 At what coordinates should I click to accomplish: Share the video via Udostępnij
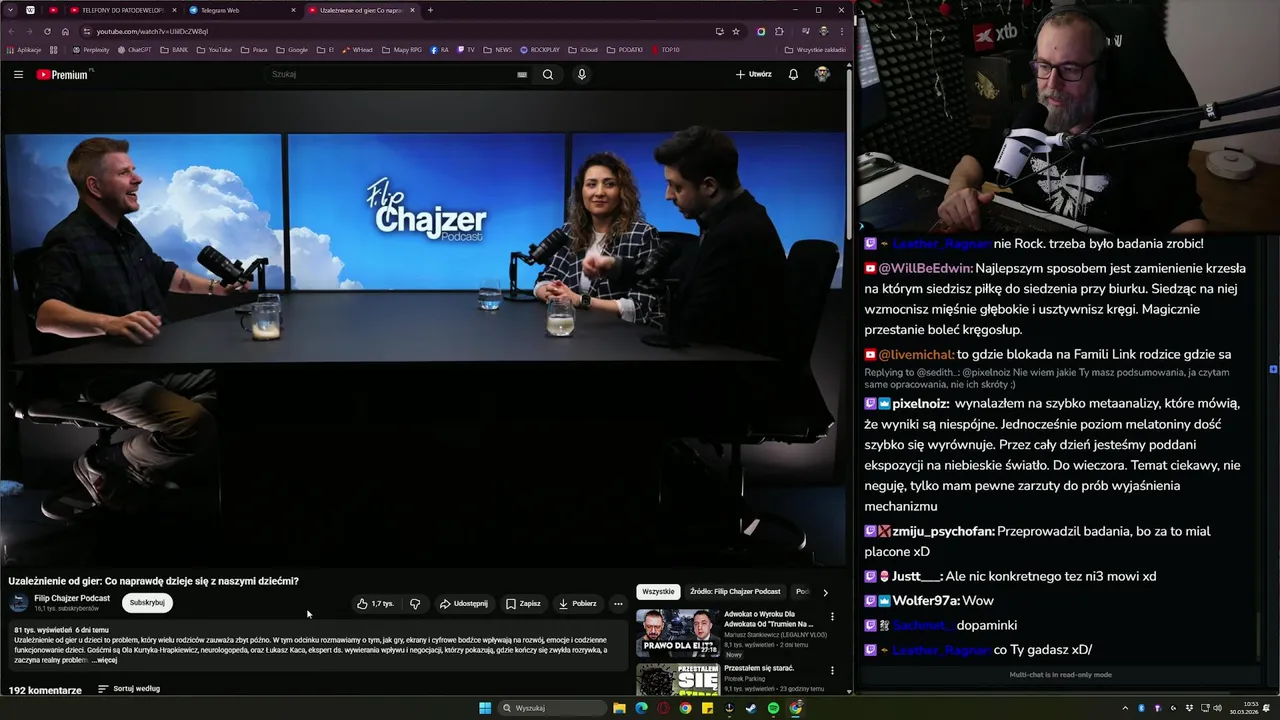(464, 603)
